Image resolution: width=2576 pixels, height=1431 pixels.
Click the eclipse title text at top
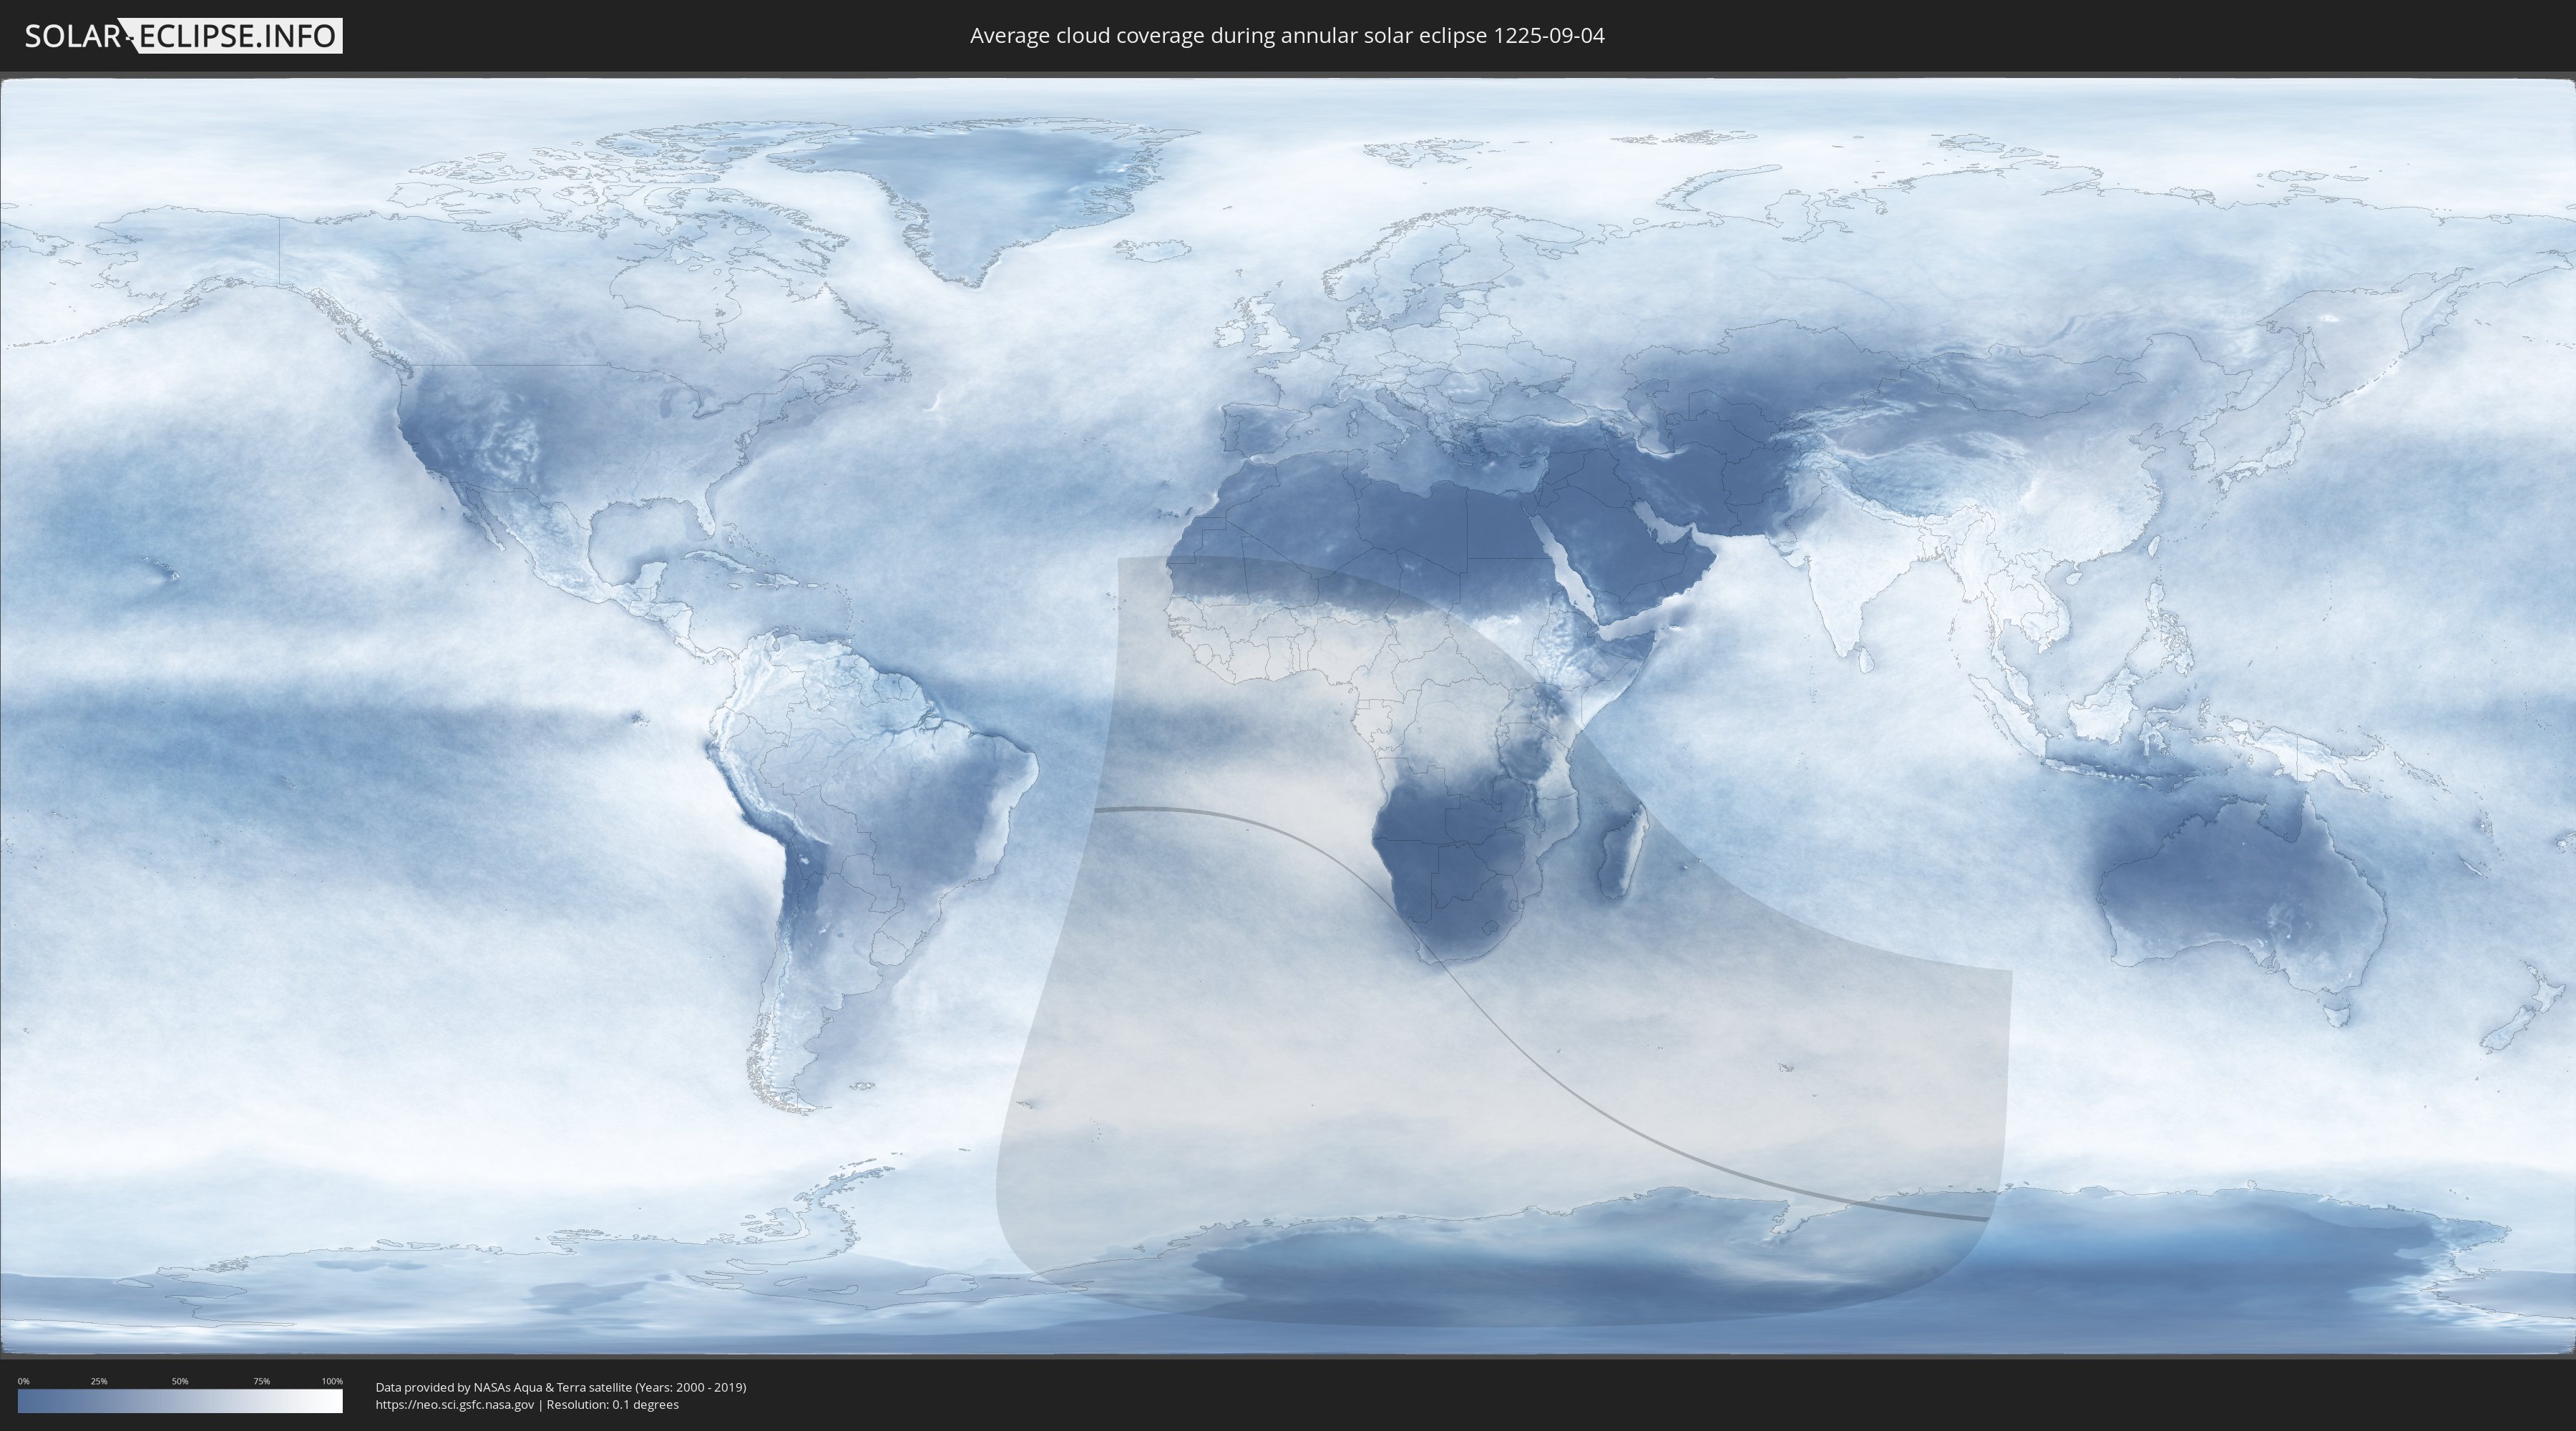pos(1287,36)
